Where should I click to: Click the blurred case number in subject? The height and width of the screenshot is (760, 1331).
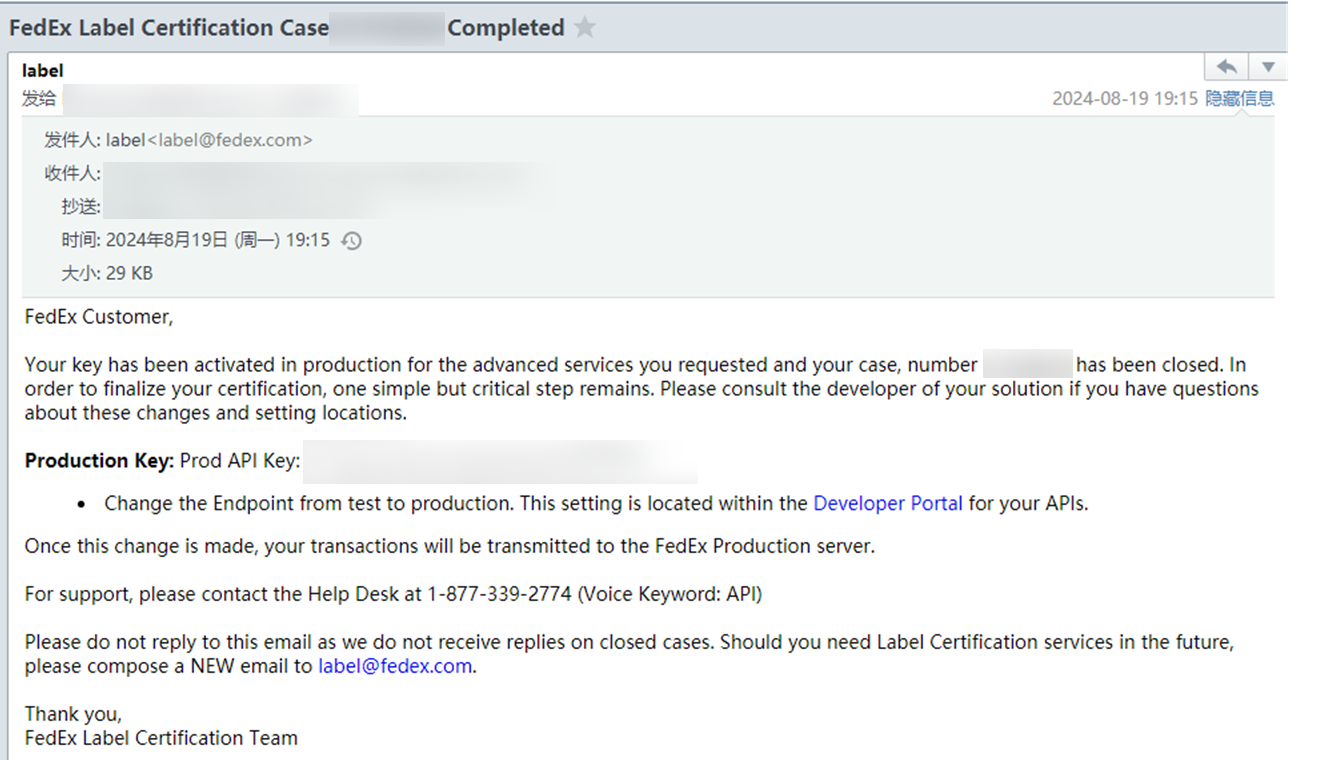(x=387, y=28)
